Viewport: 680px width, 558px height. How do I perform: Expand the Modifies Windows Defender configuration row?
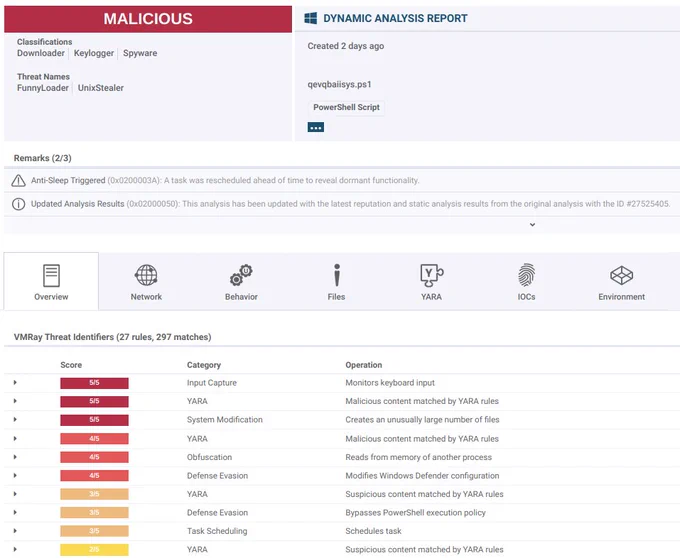(15, 476)
